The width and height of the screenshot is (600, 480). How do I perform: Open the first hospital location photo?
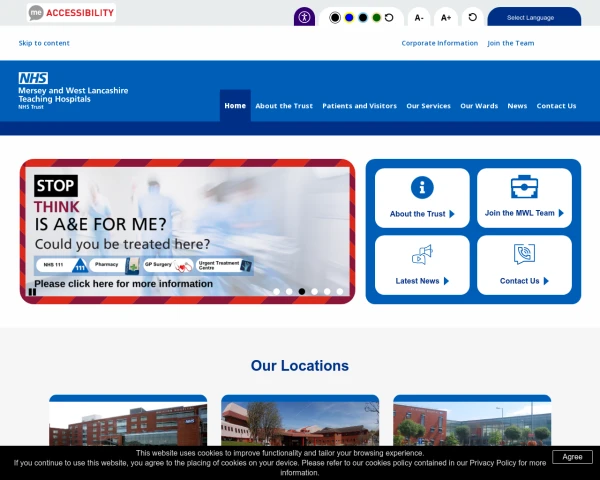click(128, 423)
